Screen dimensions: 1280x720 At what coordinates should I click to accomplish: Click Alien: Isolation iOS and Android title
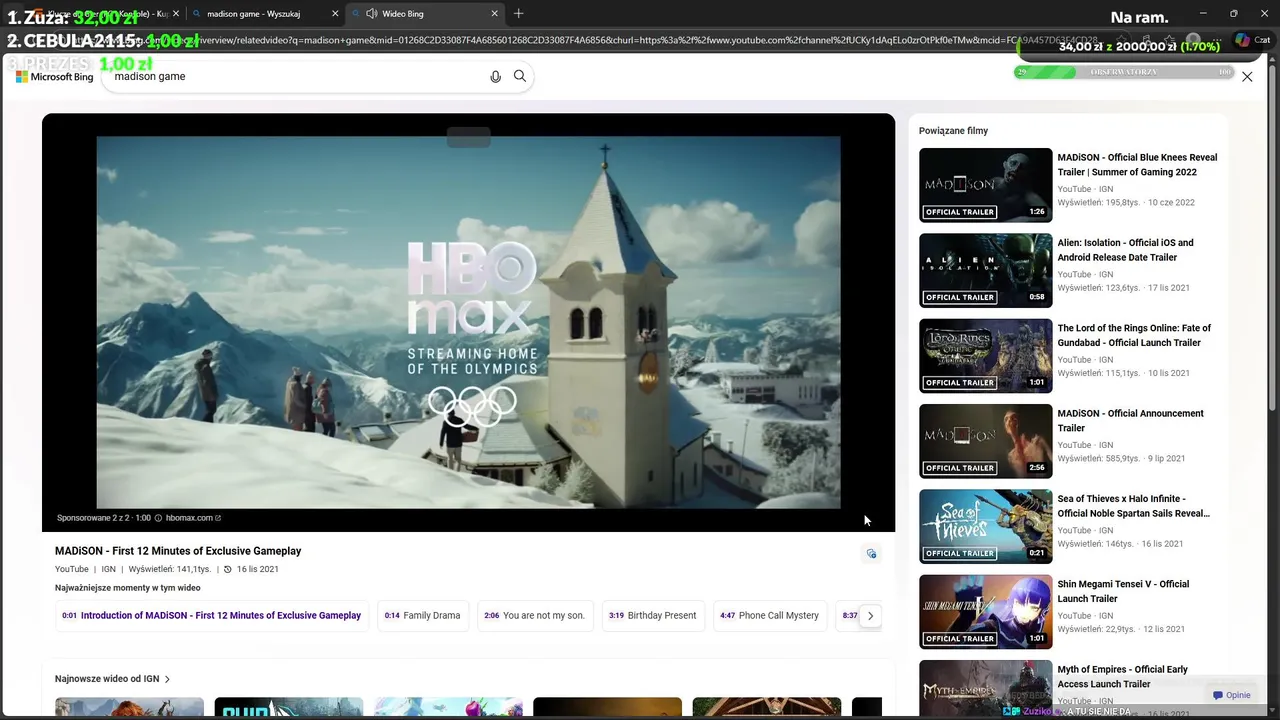click(x=1126, y=250)
